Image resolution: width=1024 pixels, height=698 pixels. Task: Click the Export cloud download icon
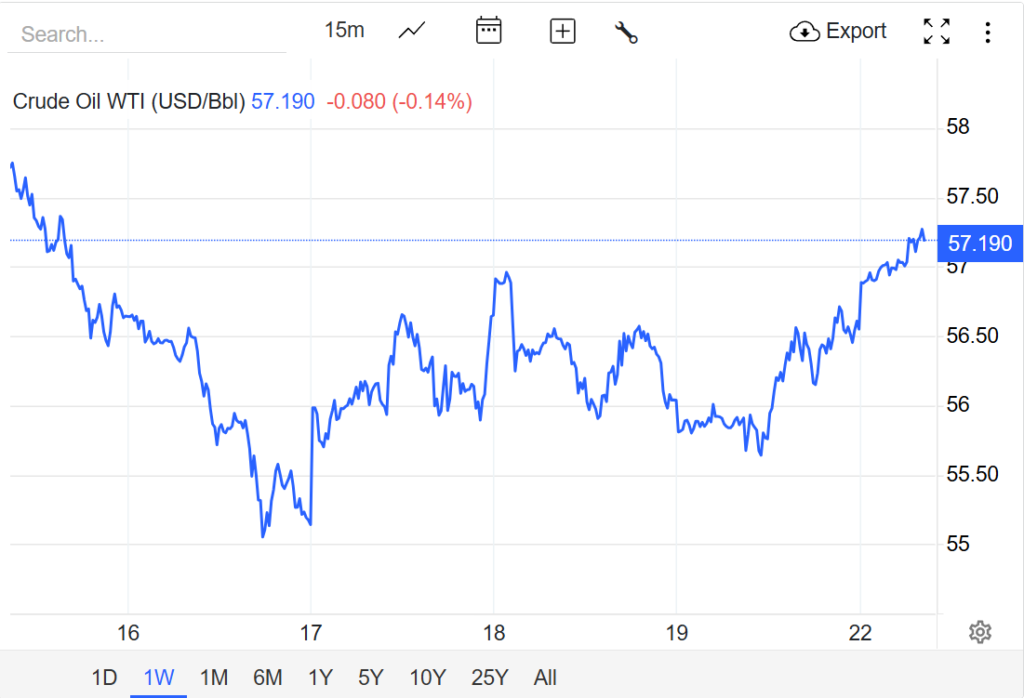click(x=805, y=32)
